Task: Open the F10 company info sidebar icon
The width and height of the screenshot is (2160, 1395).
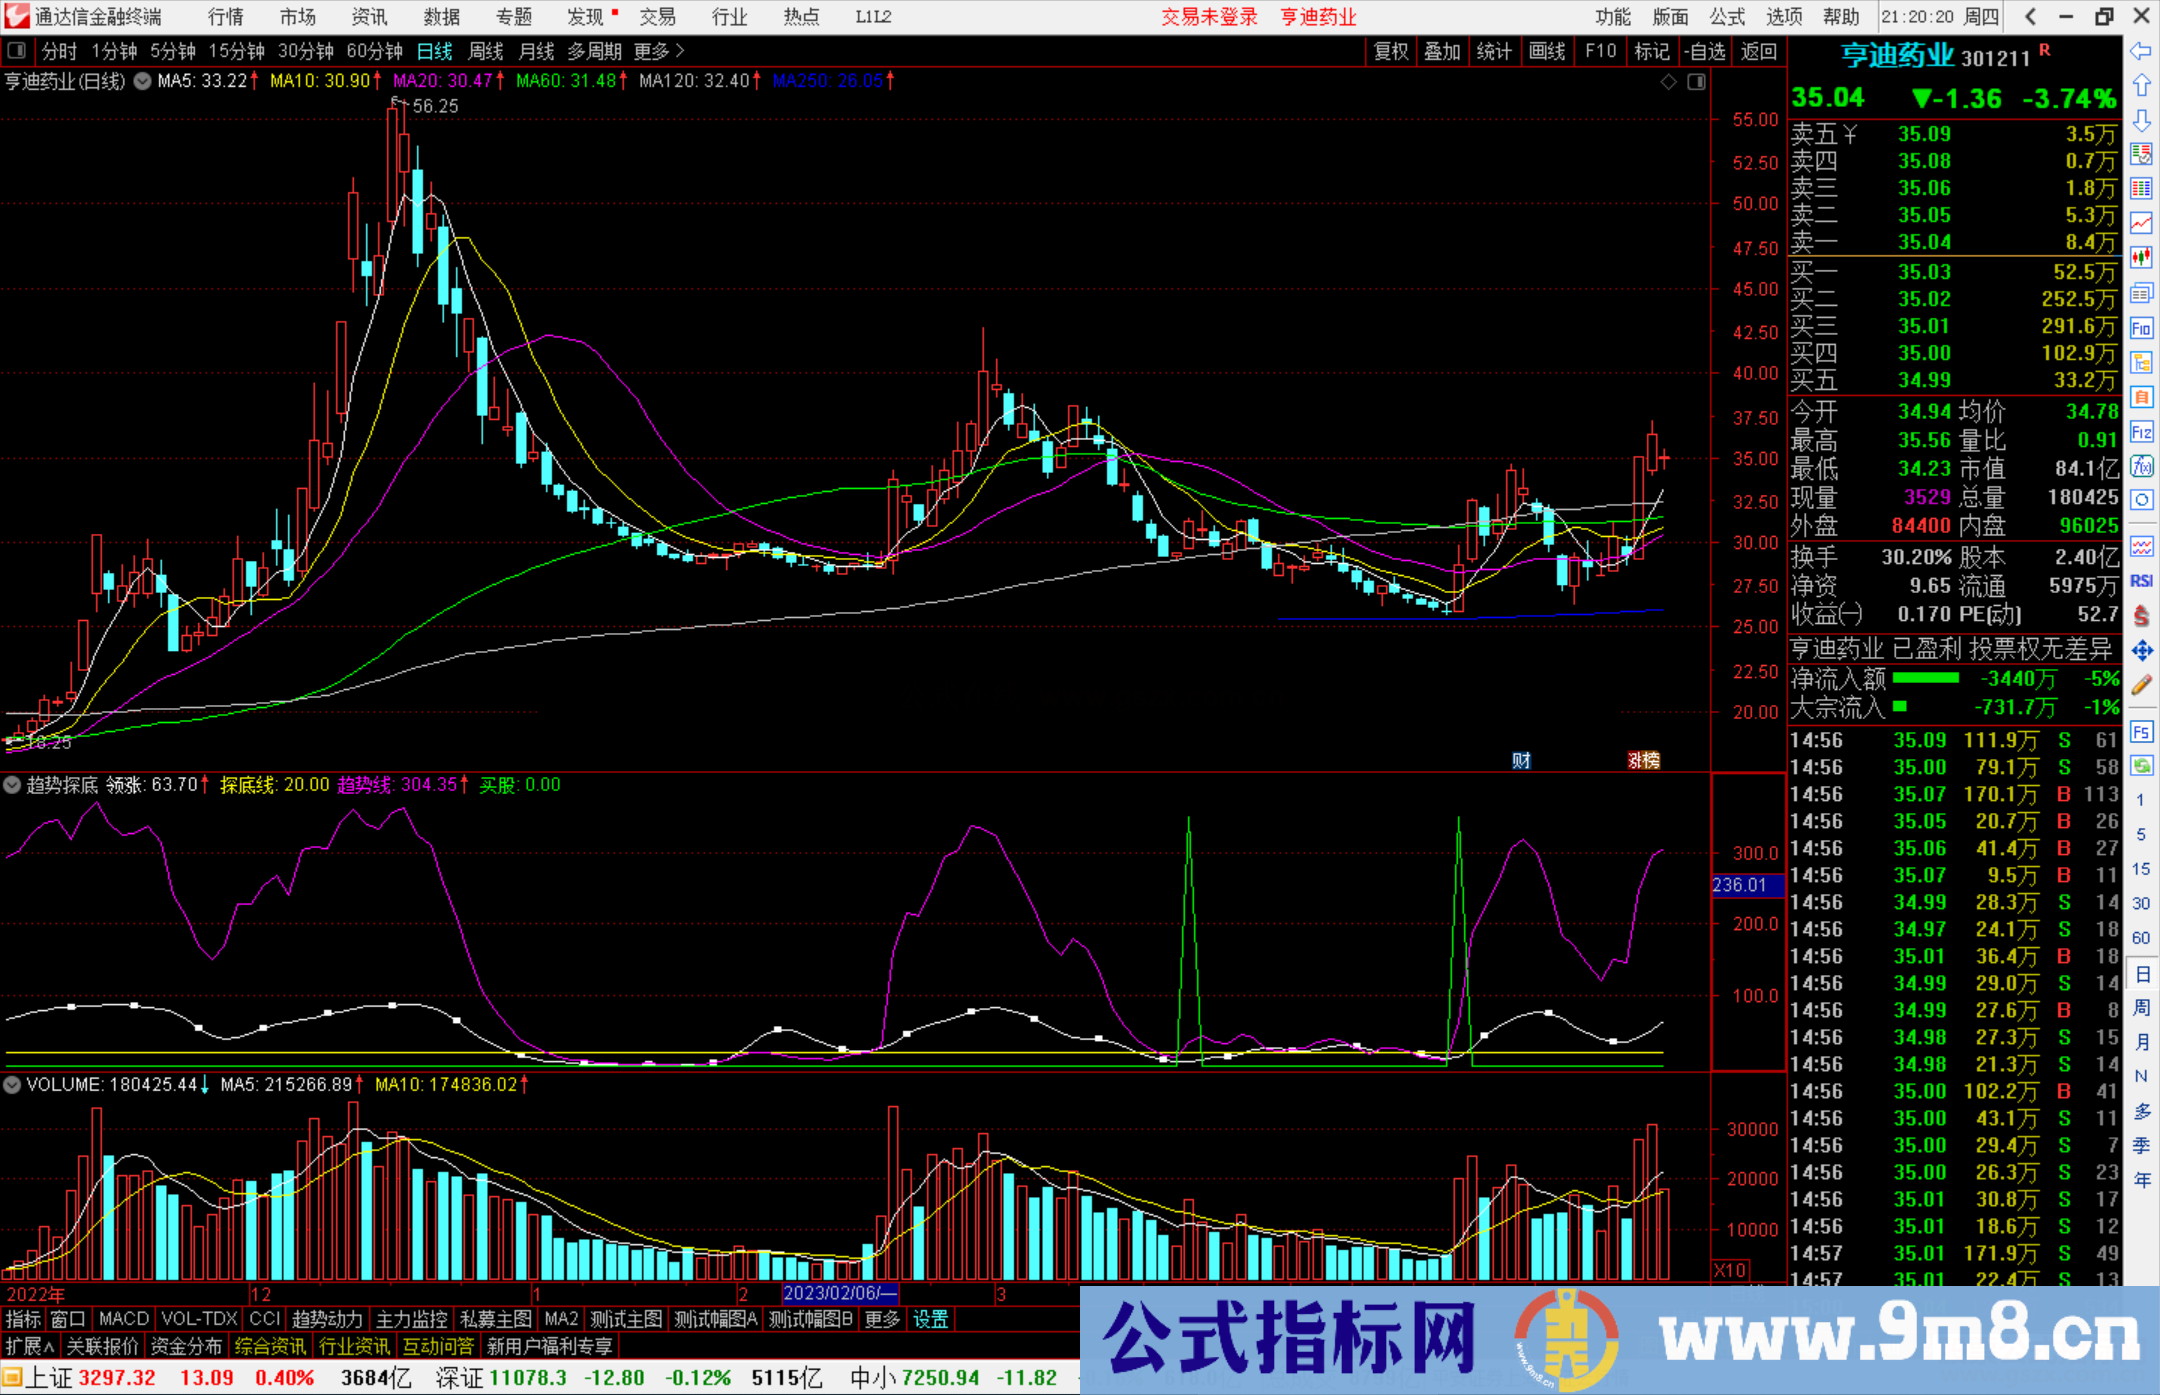Action: pos(2141,328)
